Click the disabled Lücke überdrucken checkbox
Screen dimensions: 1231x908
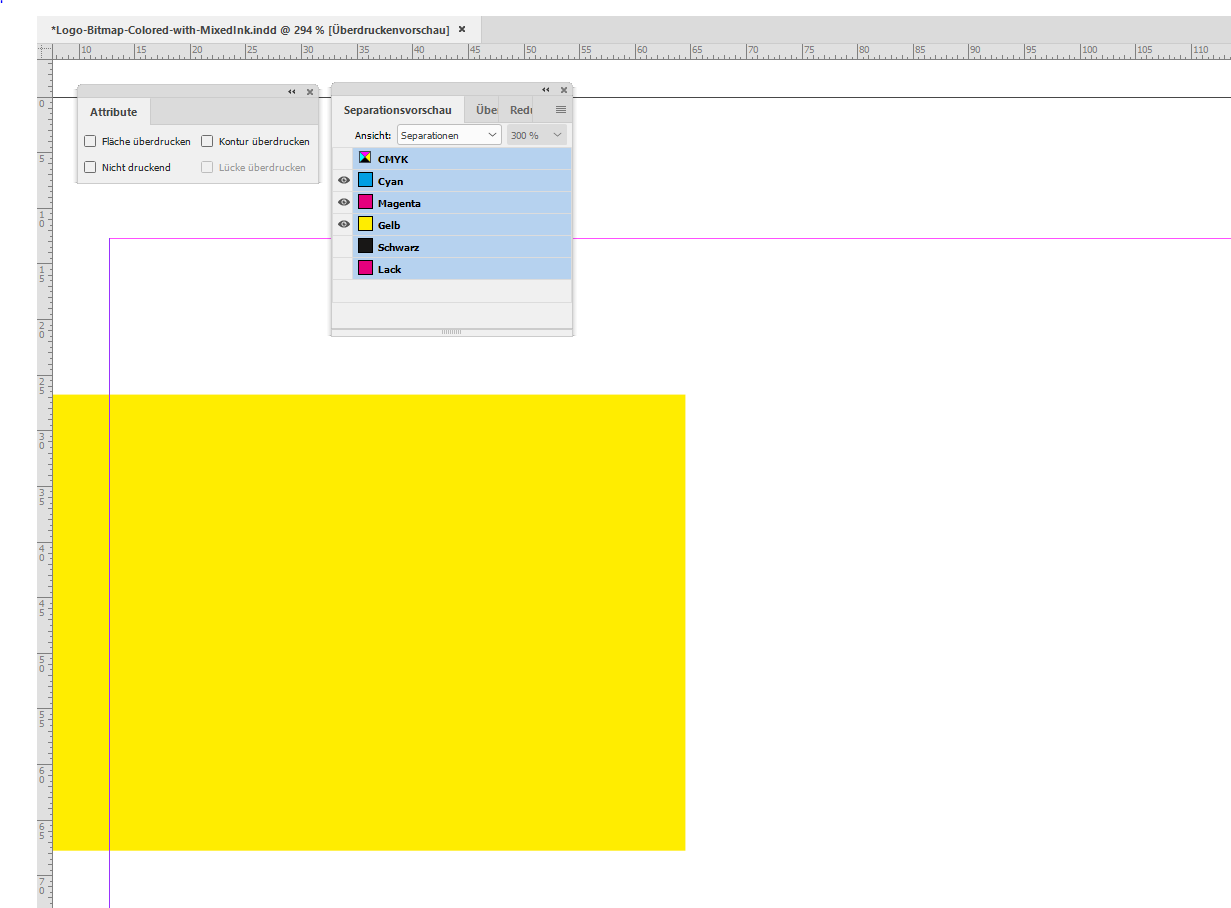click(208, 168)
